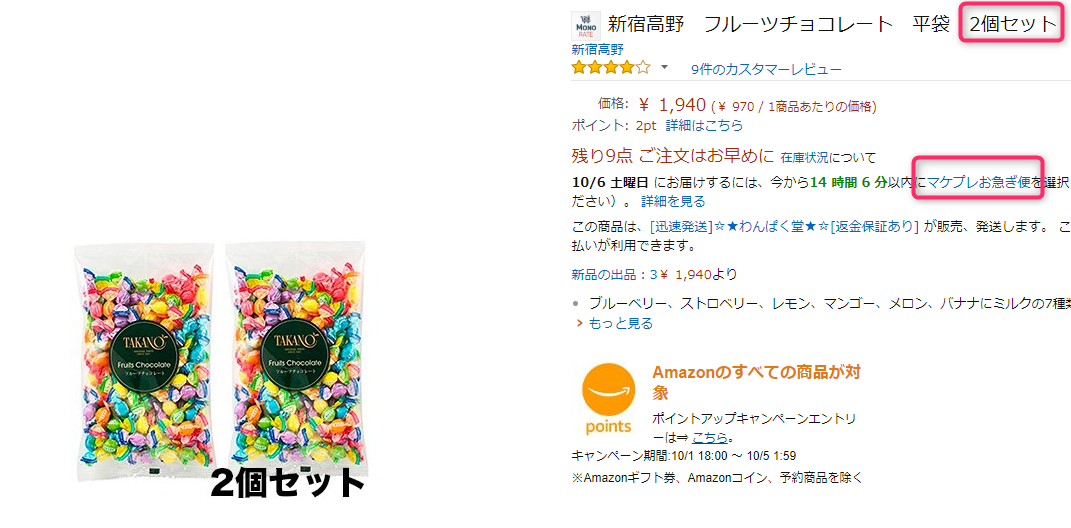This screenshot has width=1071, height=528.
Task: Click the MonoRate extension icon
Action: click(x=585, y=25)
